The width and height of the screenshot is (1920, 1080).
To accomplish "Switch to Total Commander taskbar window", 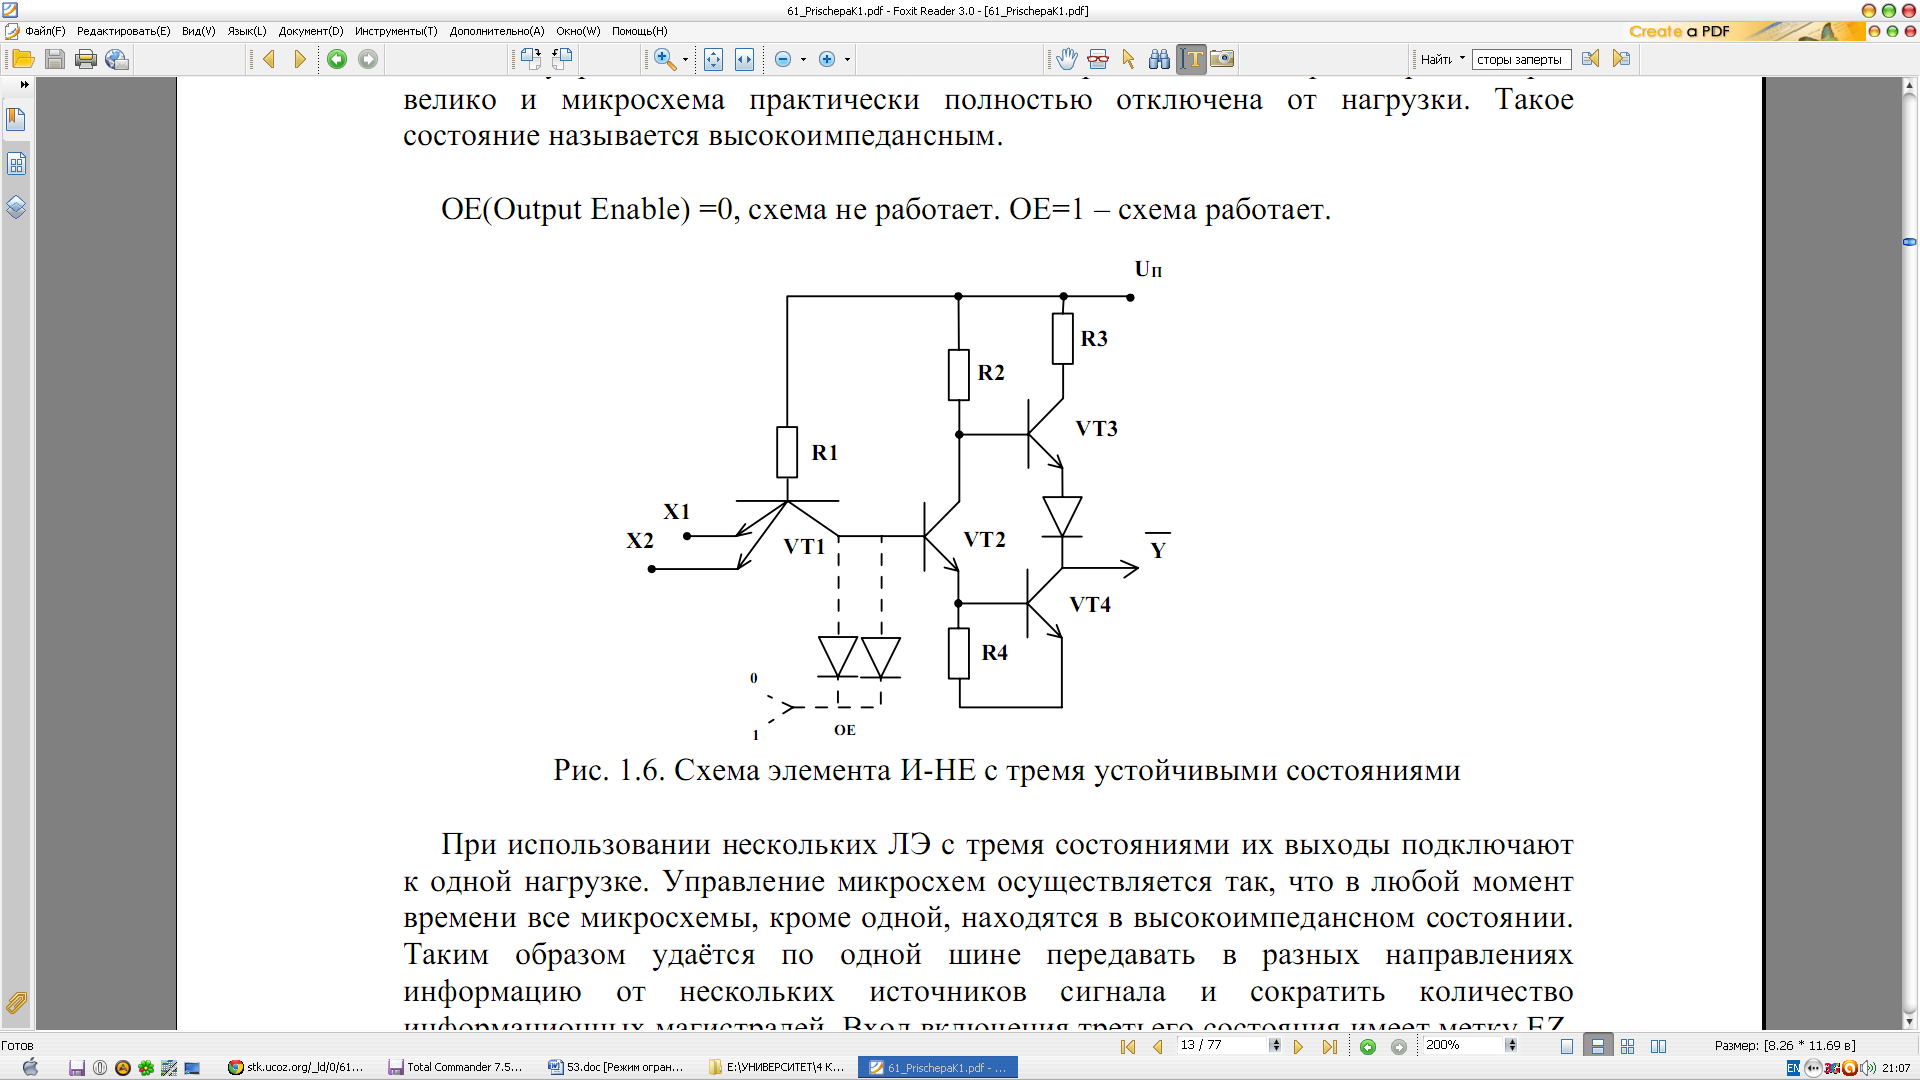I will [x=456, y=1067].
